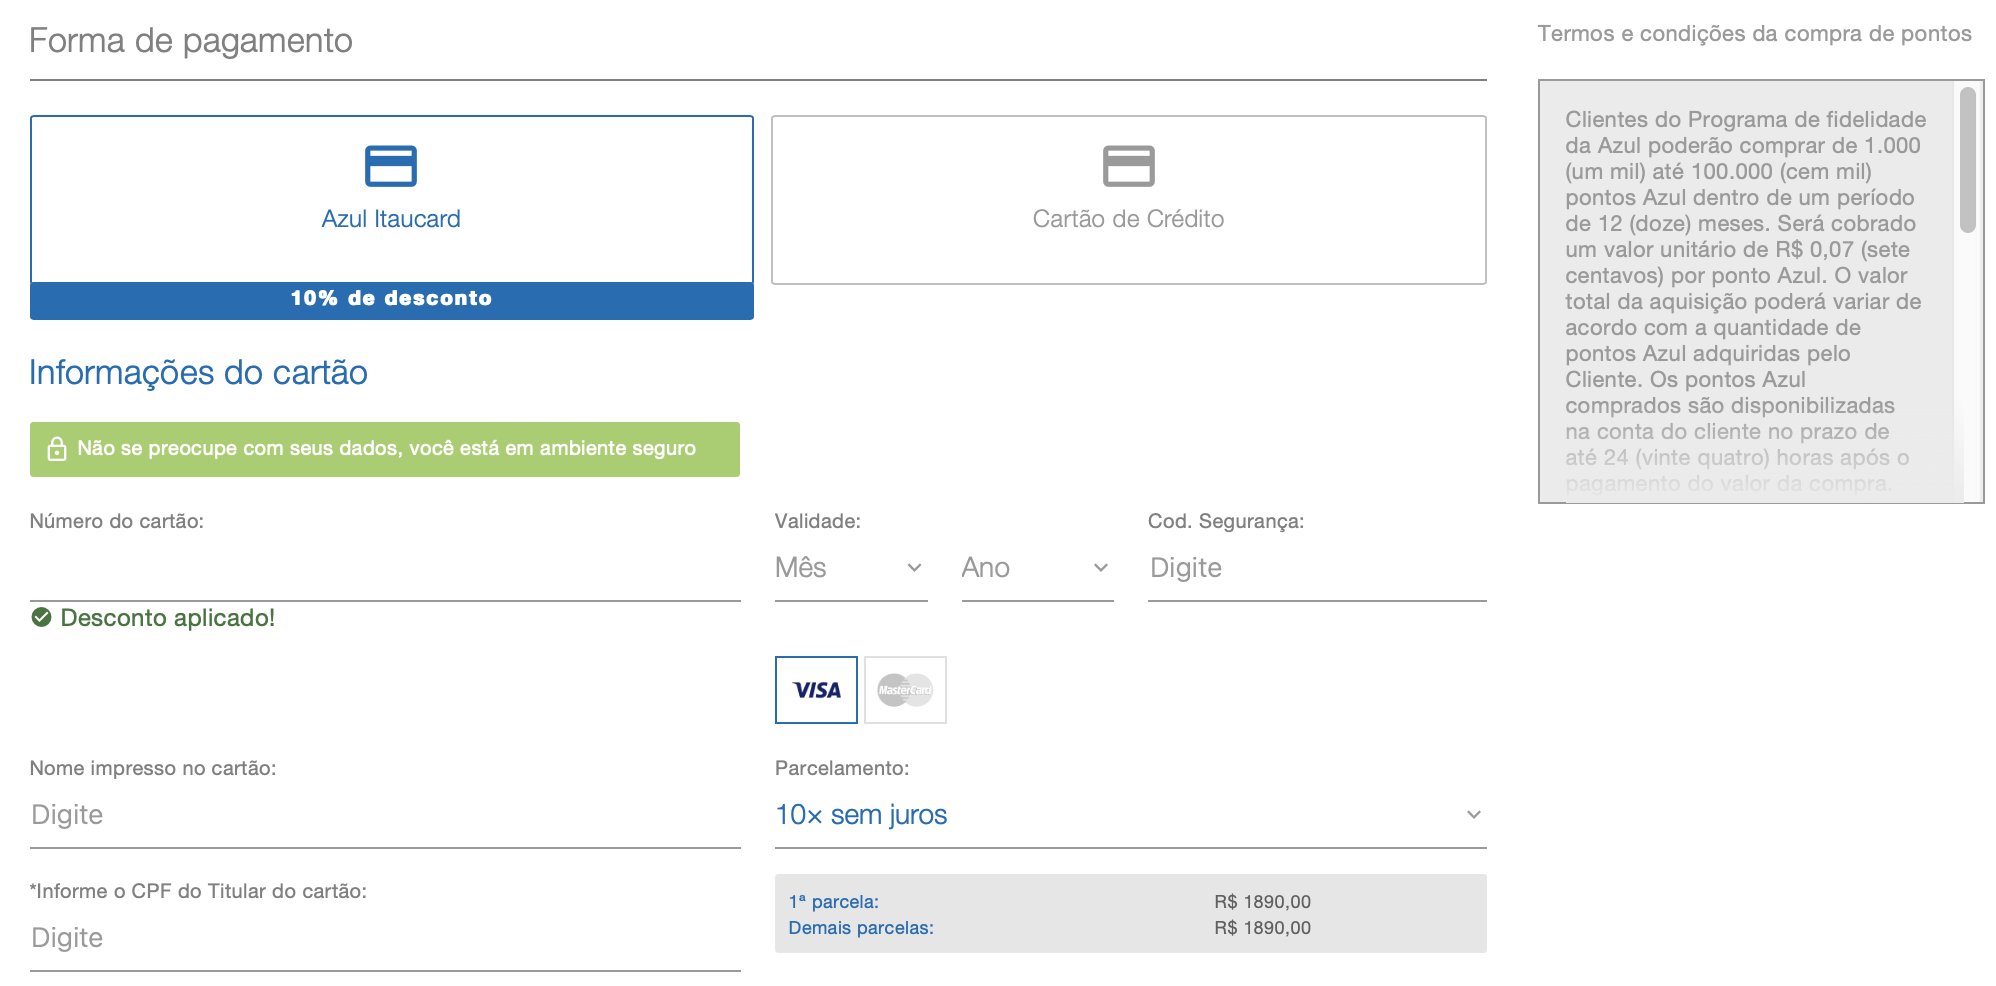Click the Demais parcelas value R$ 1890,00
1996x986 pixels.
[x=1262, y=928]
